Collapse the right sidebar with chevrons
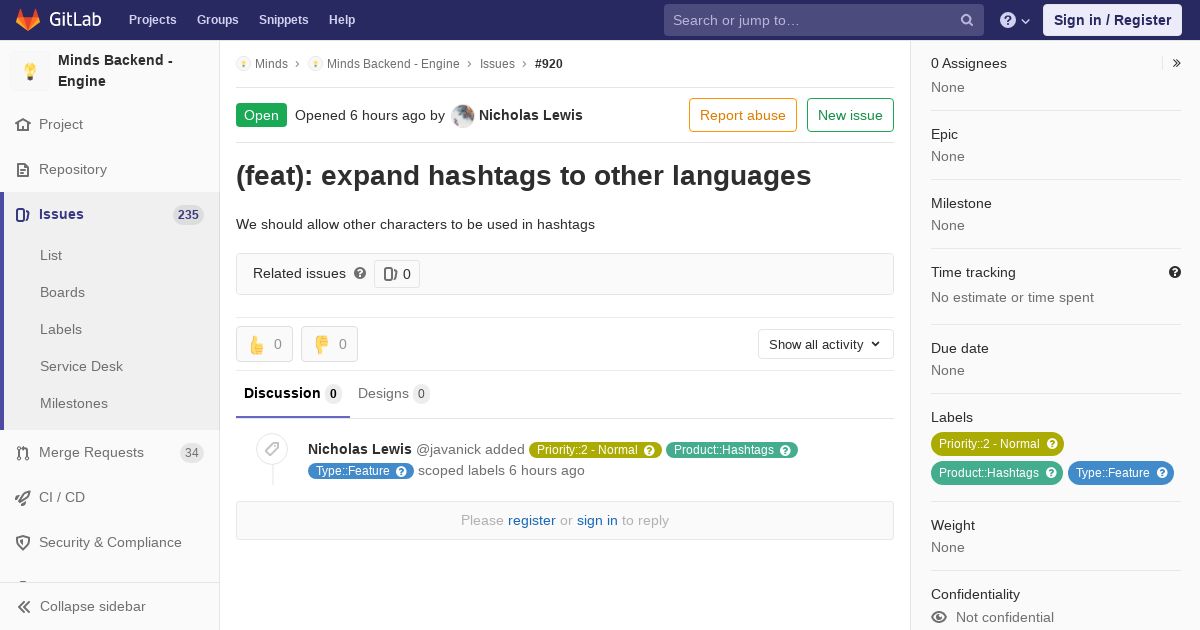Image resolution: width=1200 pixels, height=630 pixels. click(1176, 63)
